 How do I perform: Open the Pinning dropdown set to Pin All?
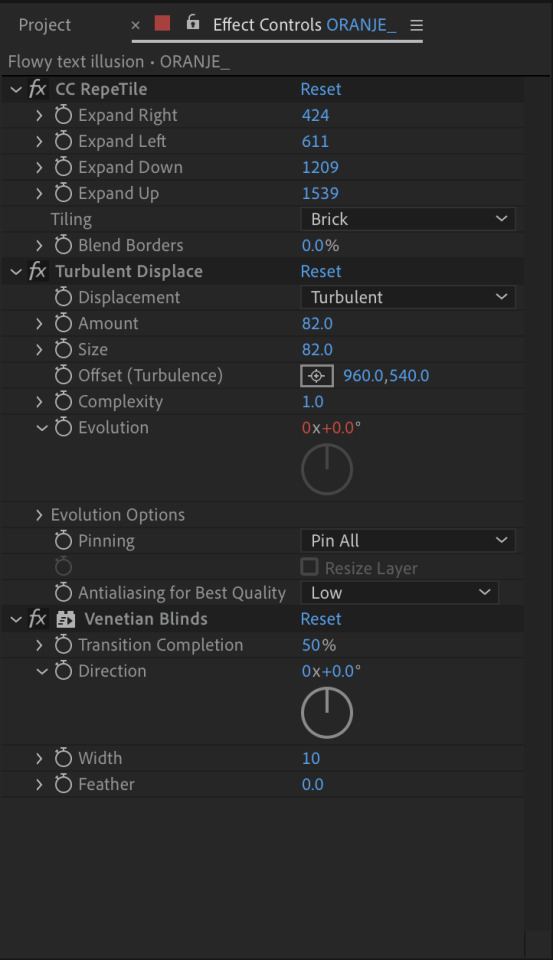click(x=408, y=541)
